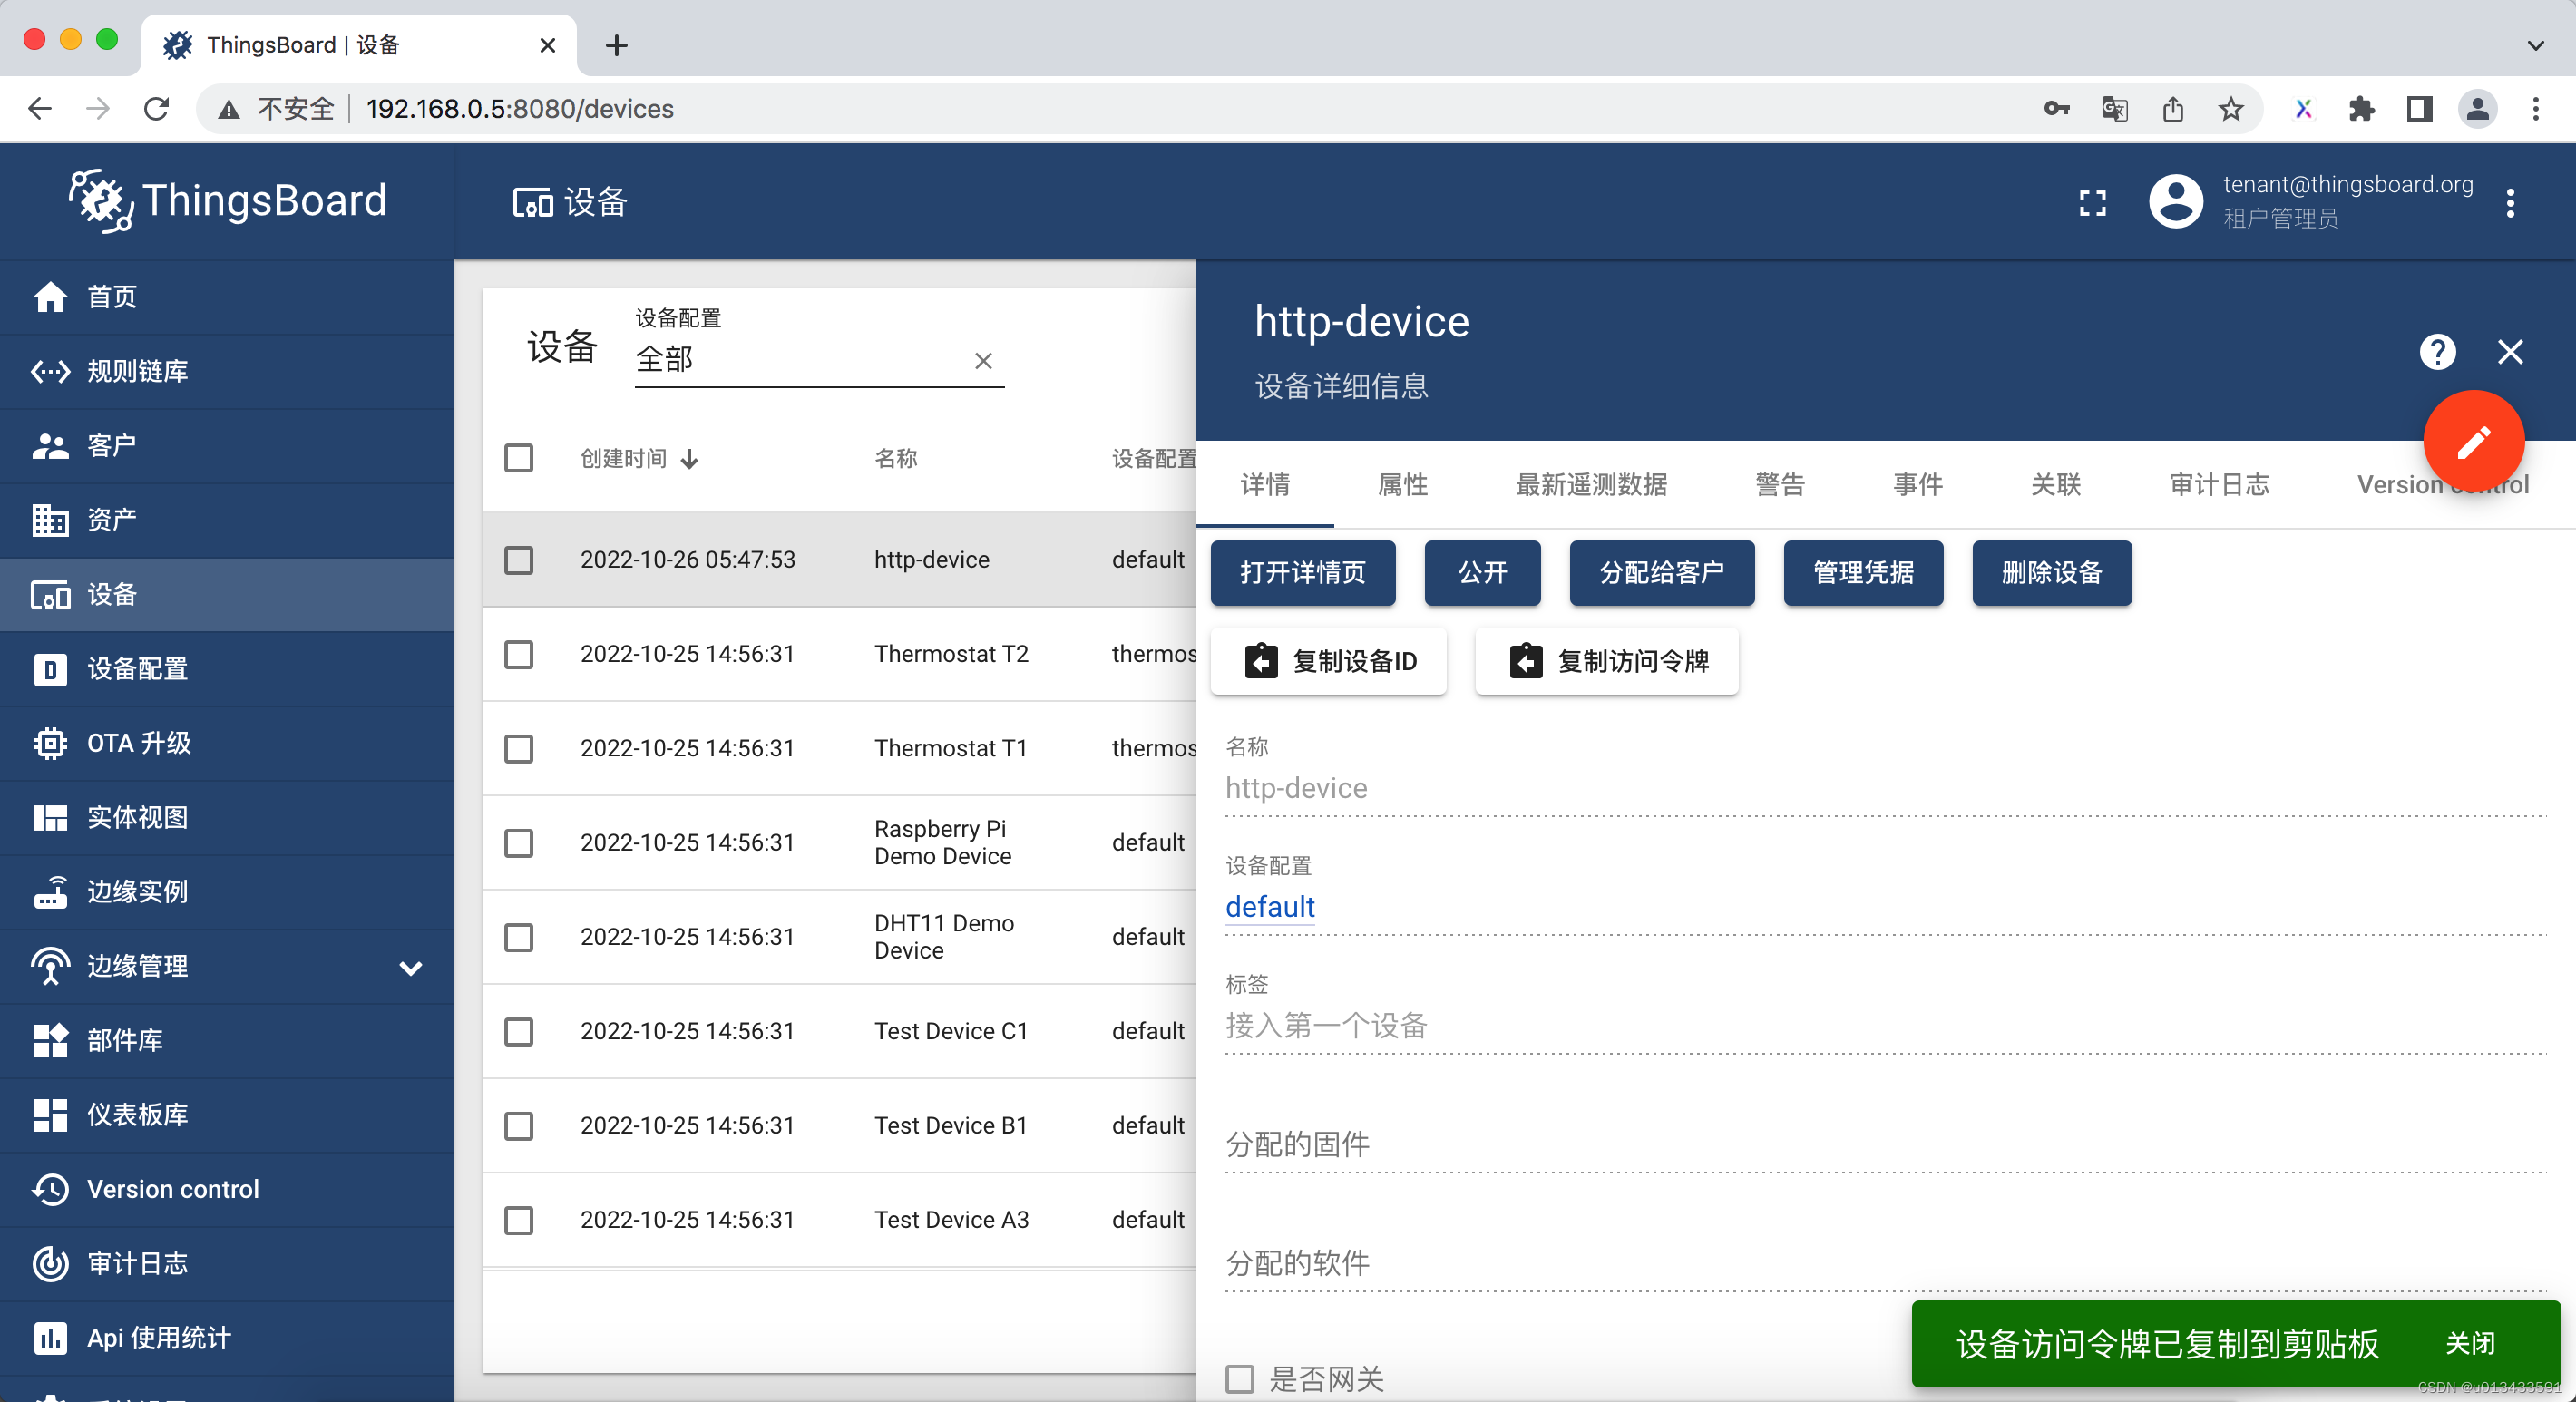
Task: Switch to the 警告 tab
Action: click(x=1780, y=485)
